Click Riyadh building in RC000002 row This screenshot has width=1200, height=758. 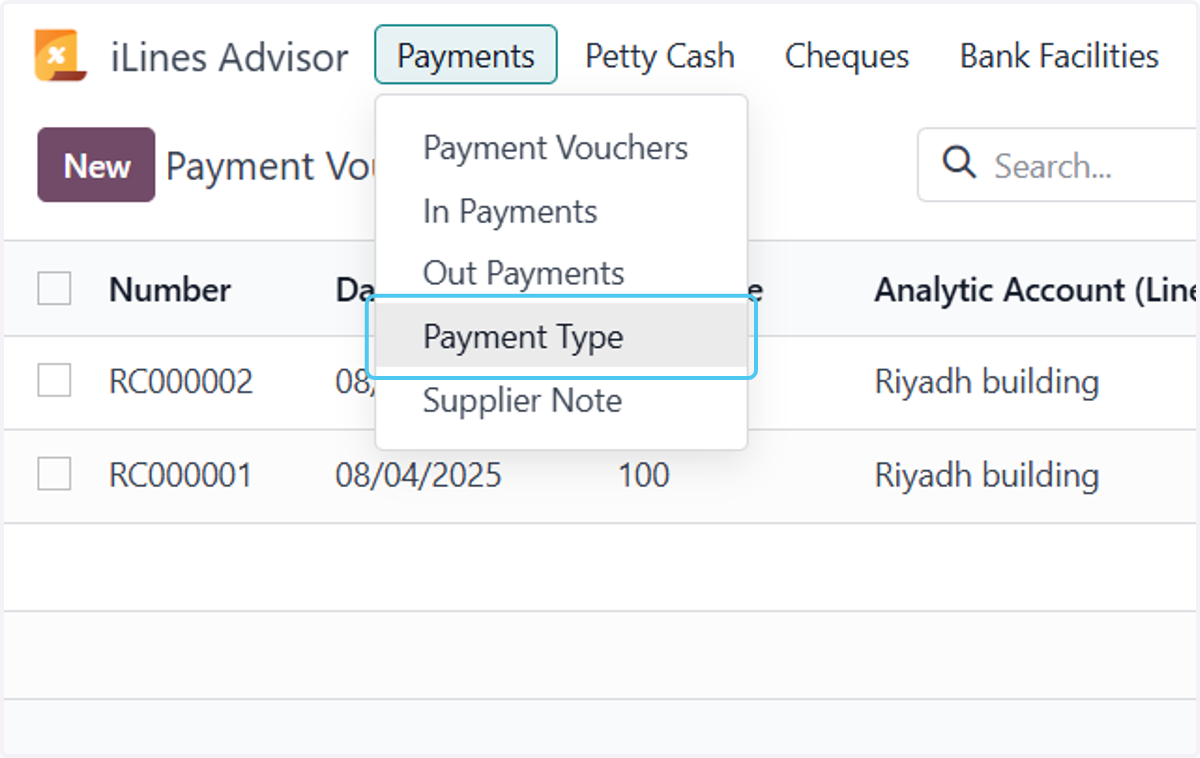click(986, 382)
